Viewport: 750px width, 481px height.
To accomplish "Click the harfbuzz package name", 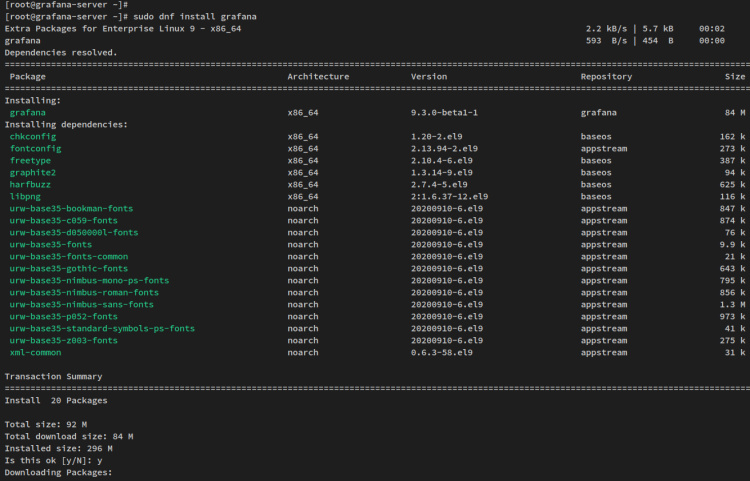I will click(33, 185).
